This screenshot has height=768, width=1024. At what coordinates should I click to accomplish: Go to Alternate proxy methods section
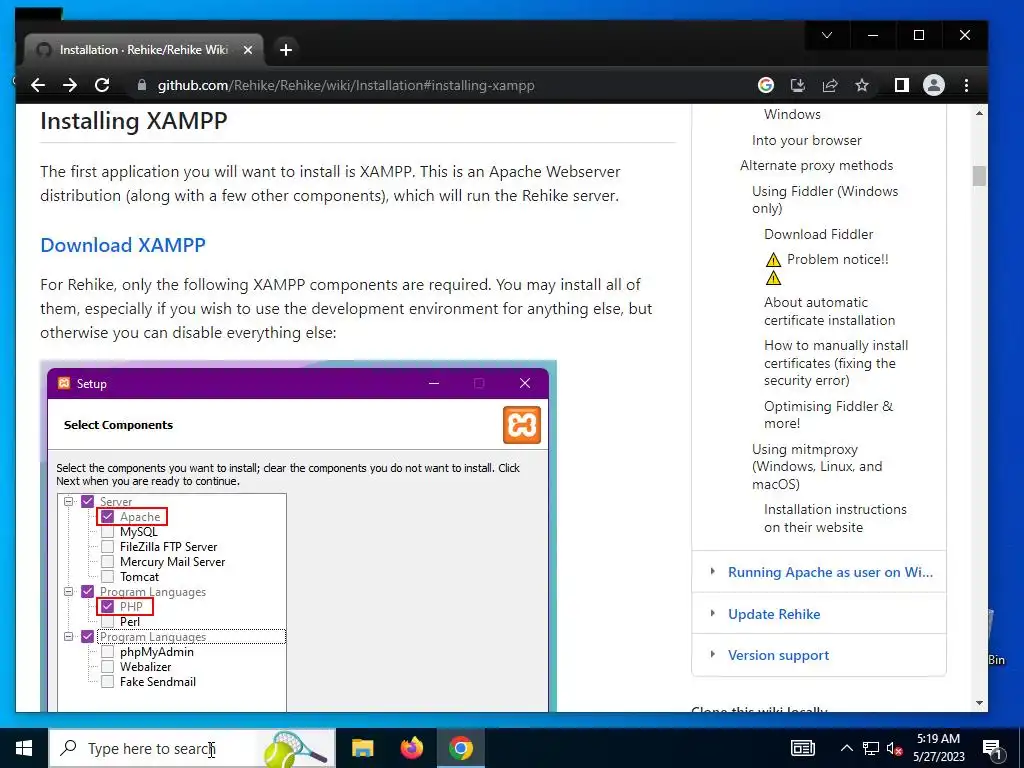point(816,165)
